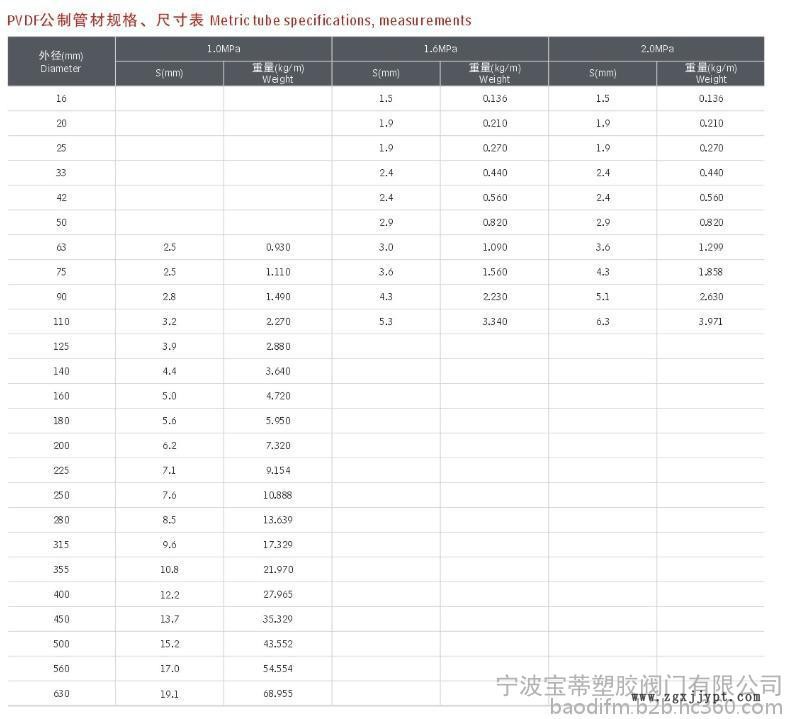Click the 宁波宝蒂塑胶阀门有限公司 company name
This screenshot has height=719, width=788.
click(640, 682)
